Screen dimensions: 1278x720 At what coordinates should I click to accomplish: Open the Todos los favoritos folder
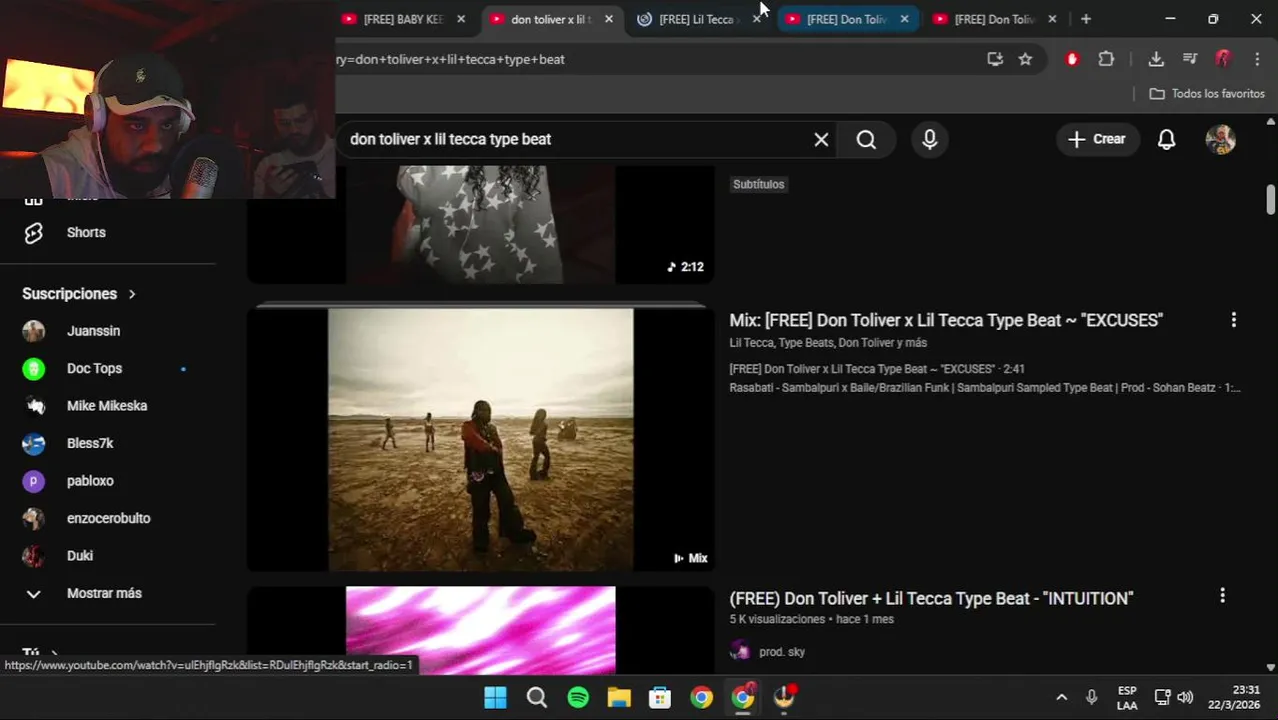pyautogui.click(x=1207, y=93)
